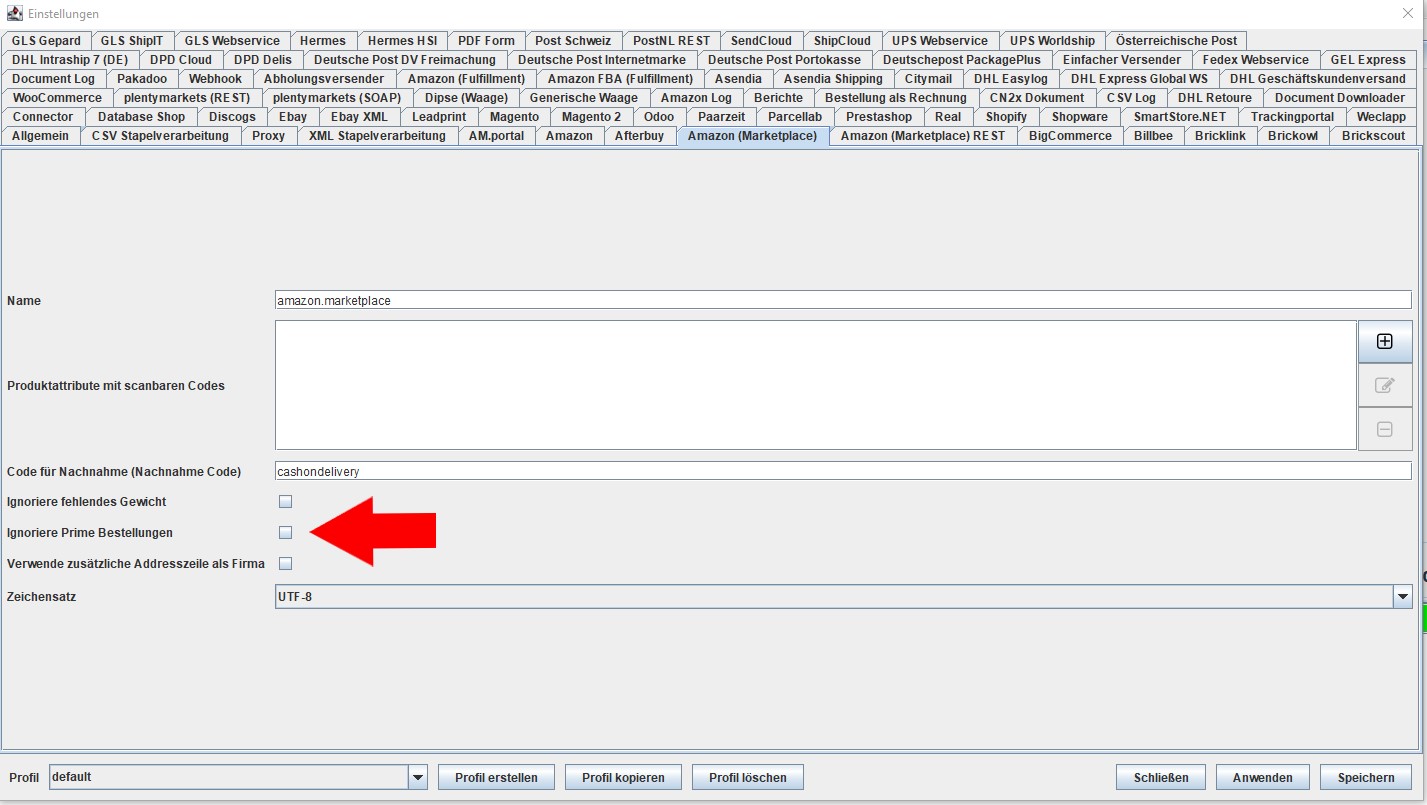Switch to the Billbee tab

(x=1153, y=135)
